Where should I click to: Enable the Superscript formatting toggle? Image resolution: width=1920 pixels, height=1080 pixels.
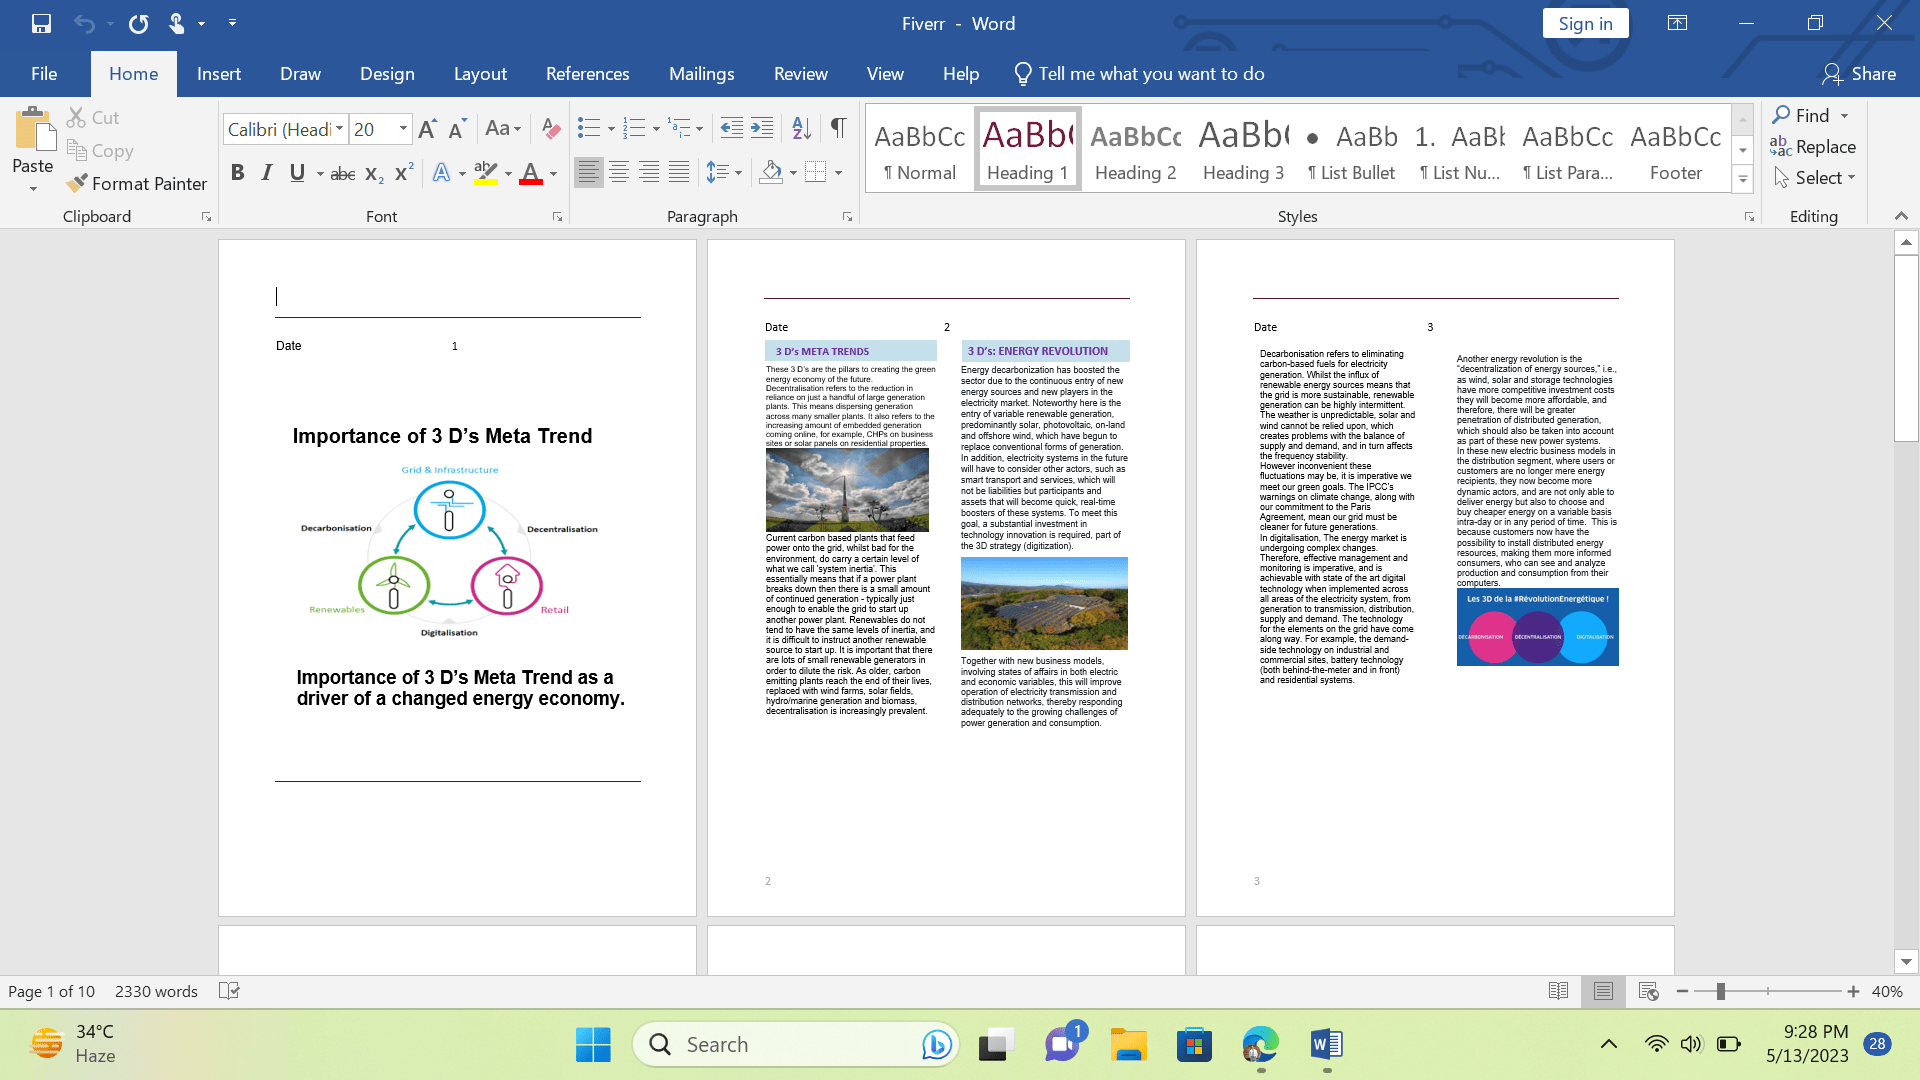[402, 173]
